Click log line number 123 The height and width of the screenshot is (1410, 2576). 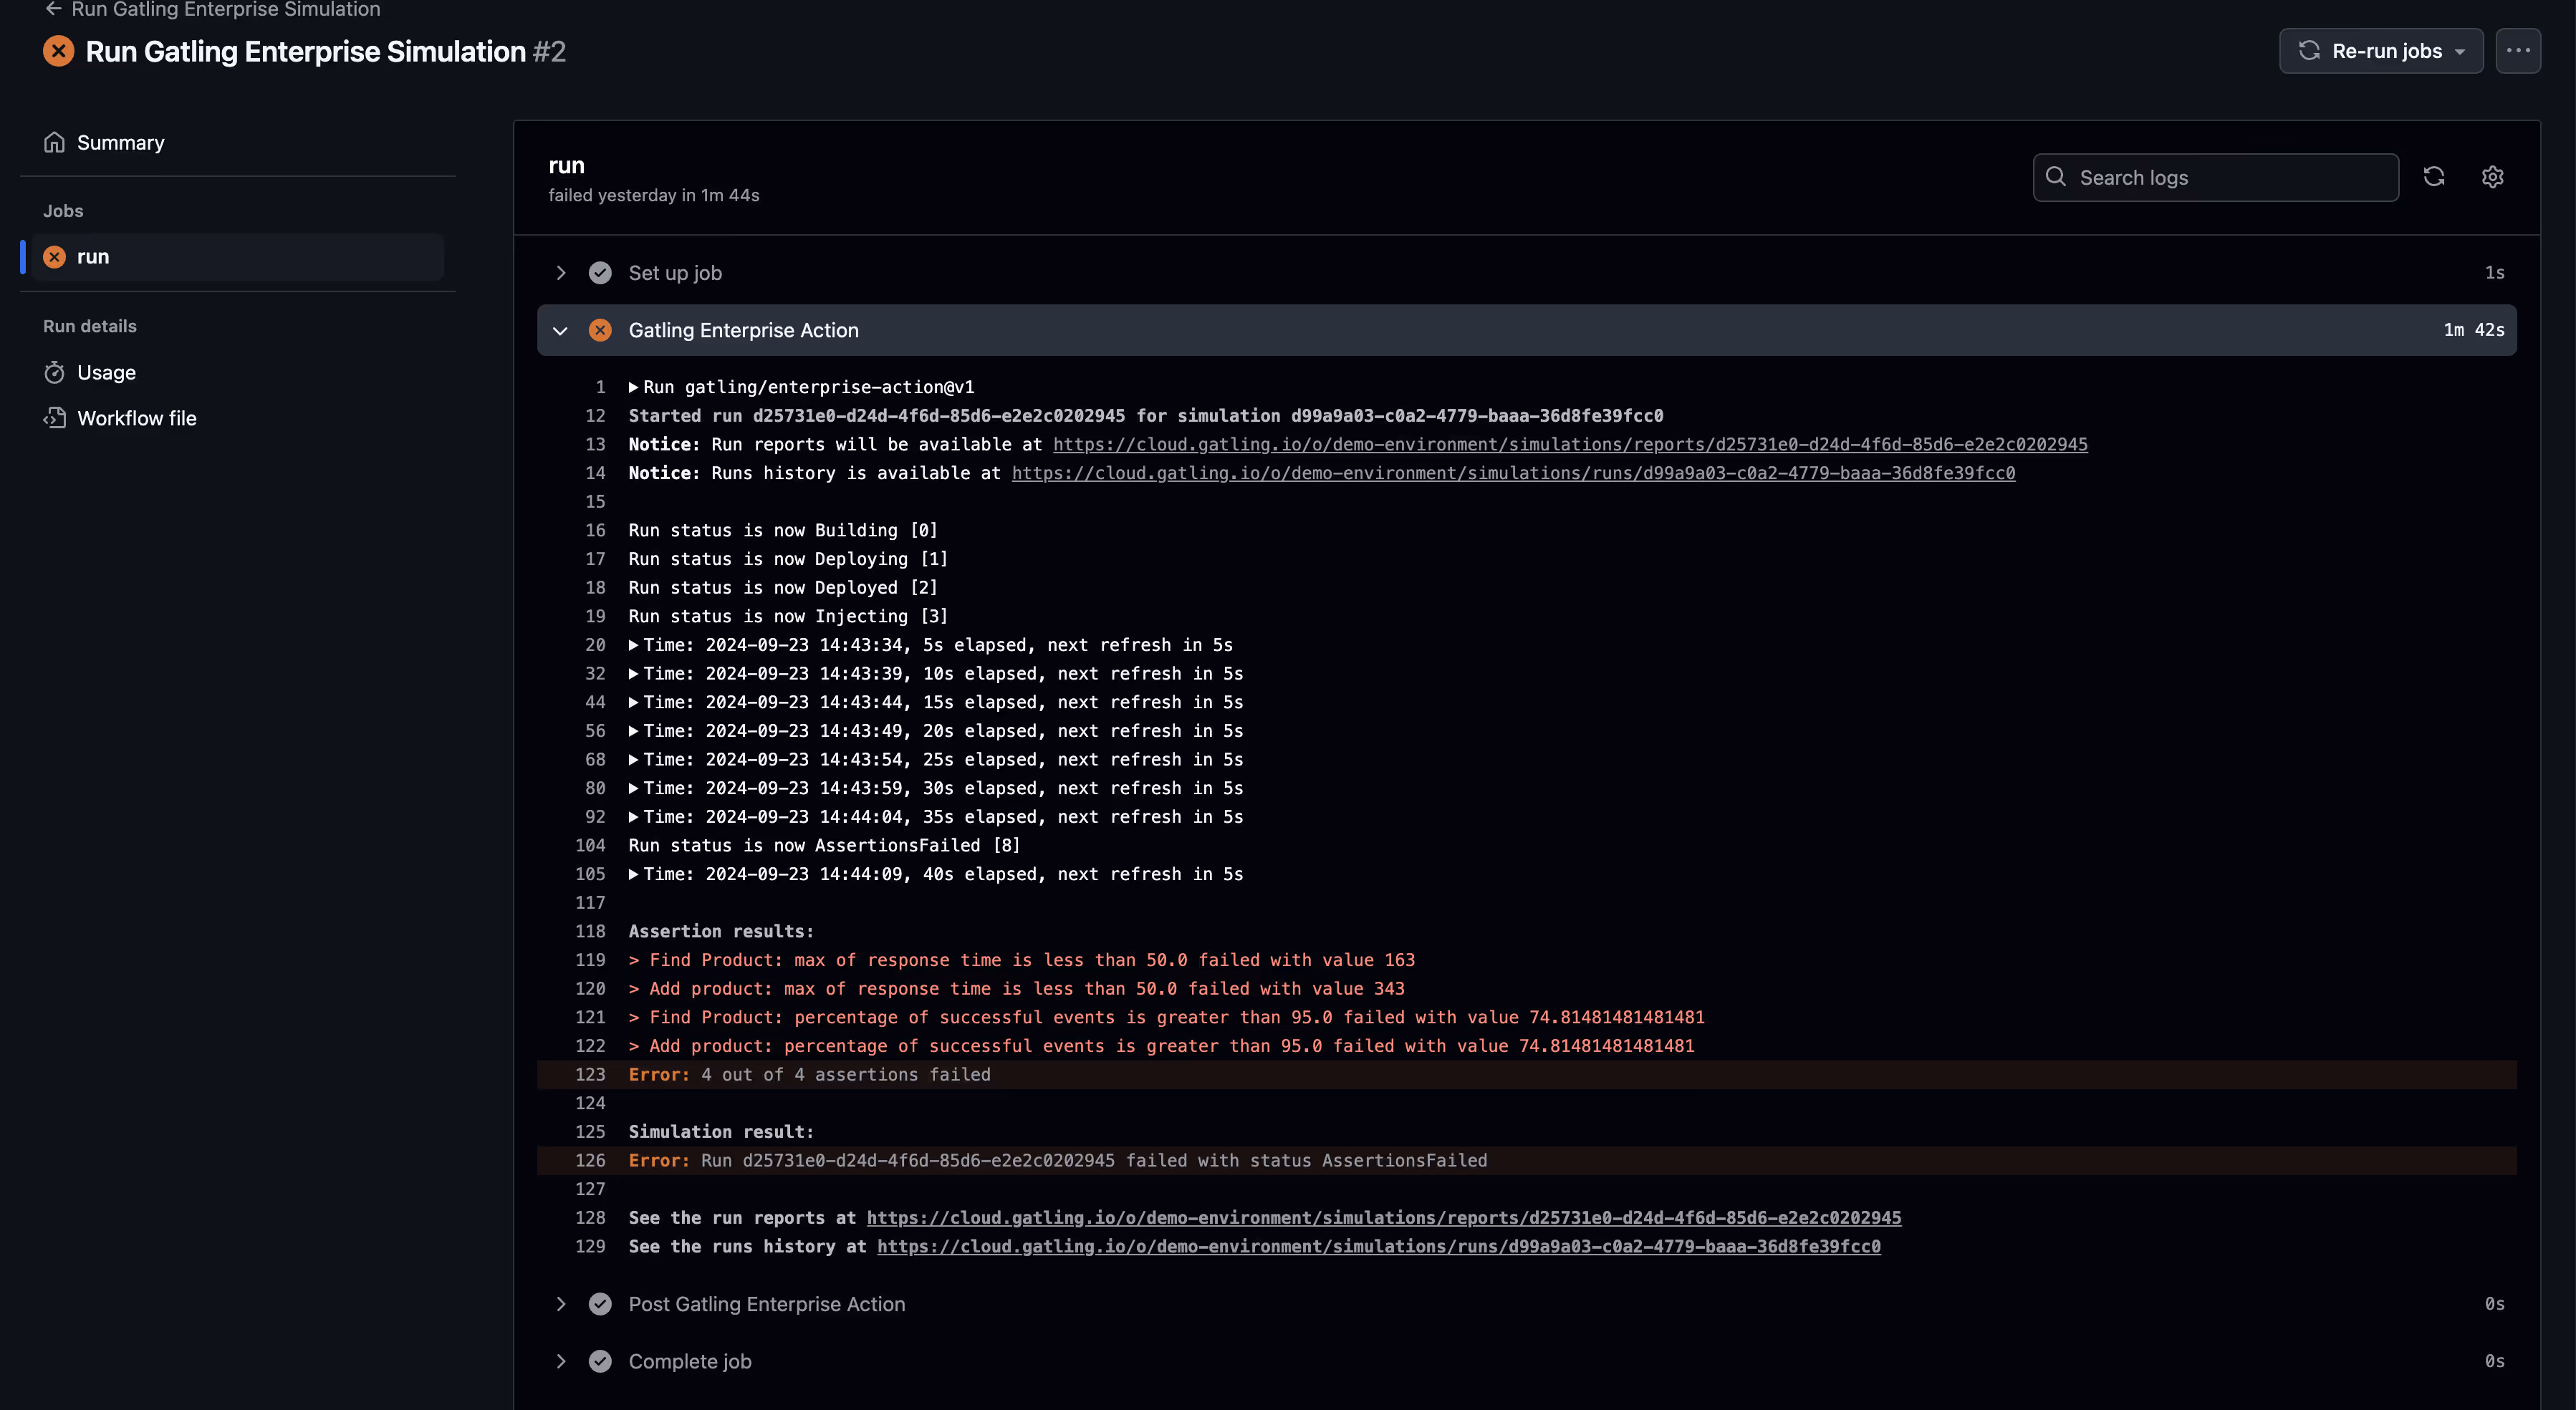tap(590, 1075)
